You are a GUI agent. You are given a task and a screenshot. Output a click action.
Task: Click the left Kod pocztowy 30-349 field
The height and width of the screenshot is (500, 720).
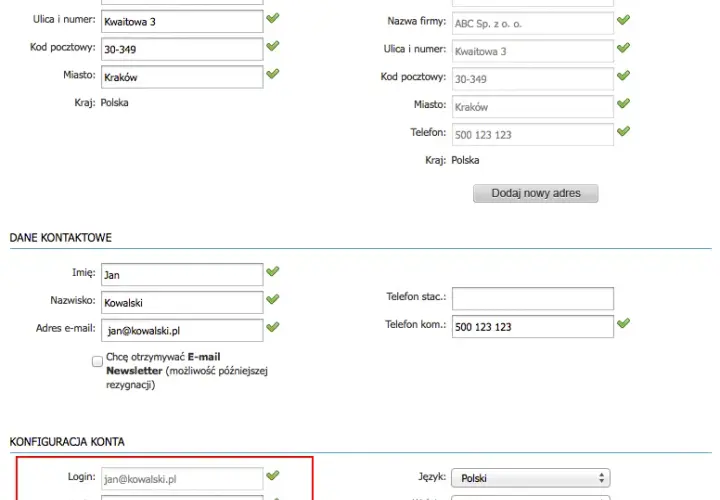click(182, 49)
